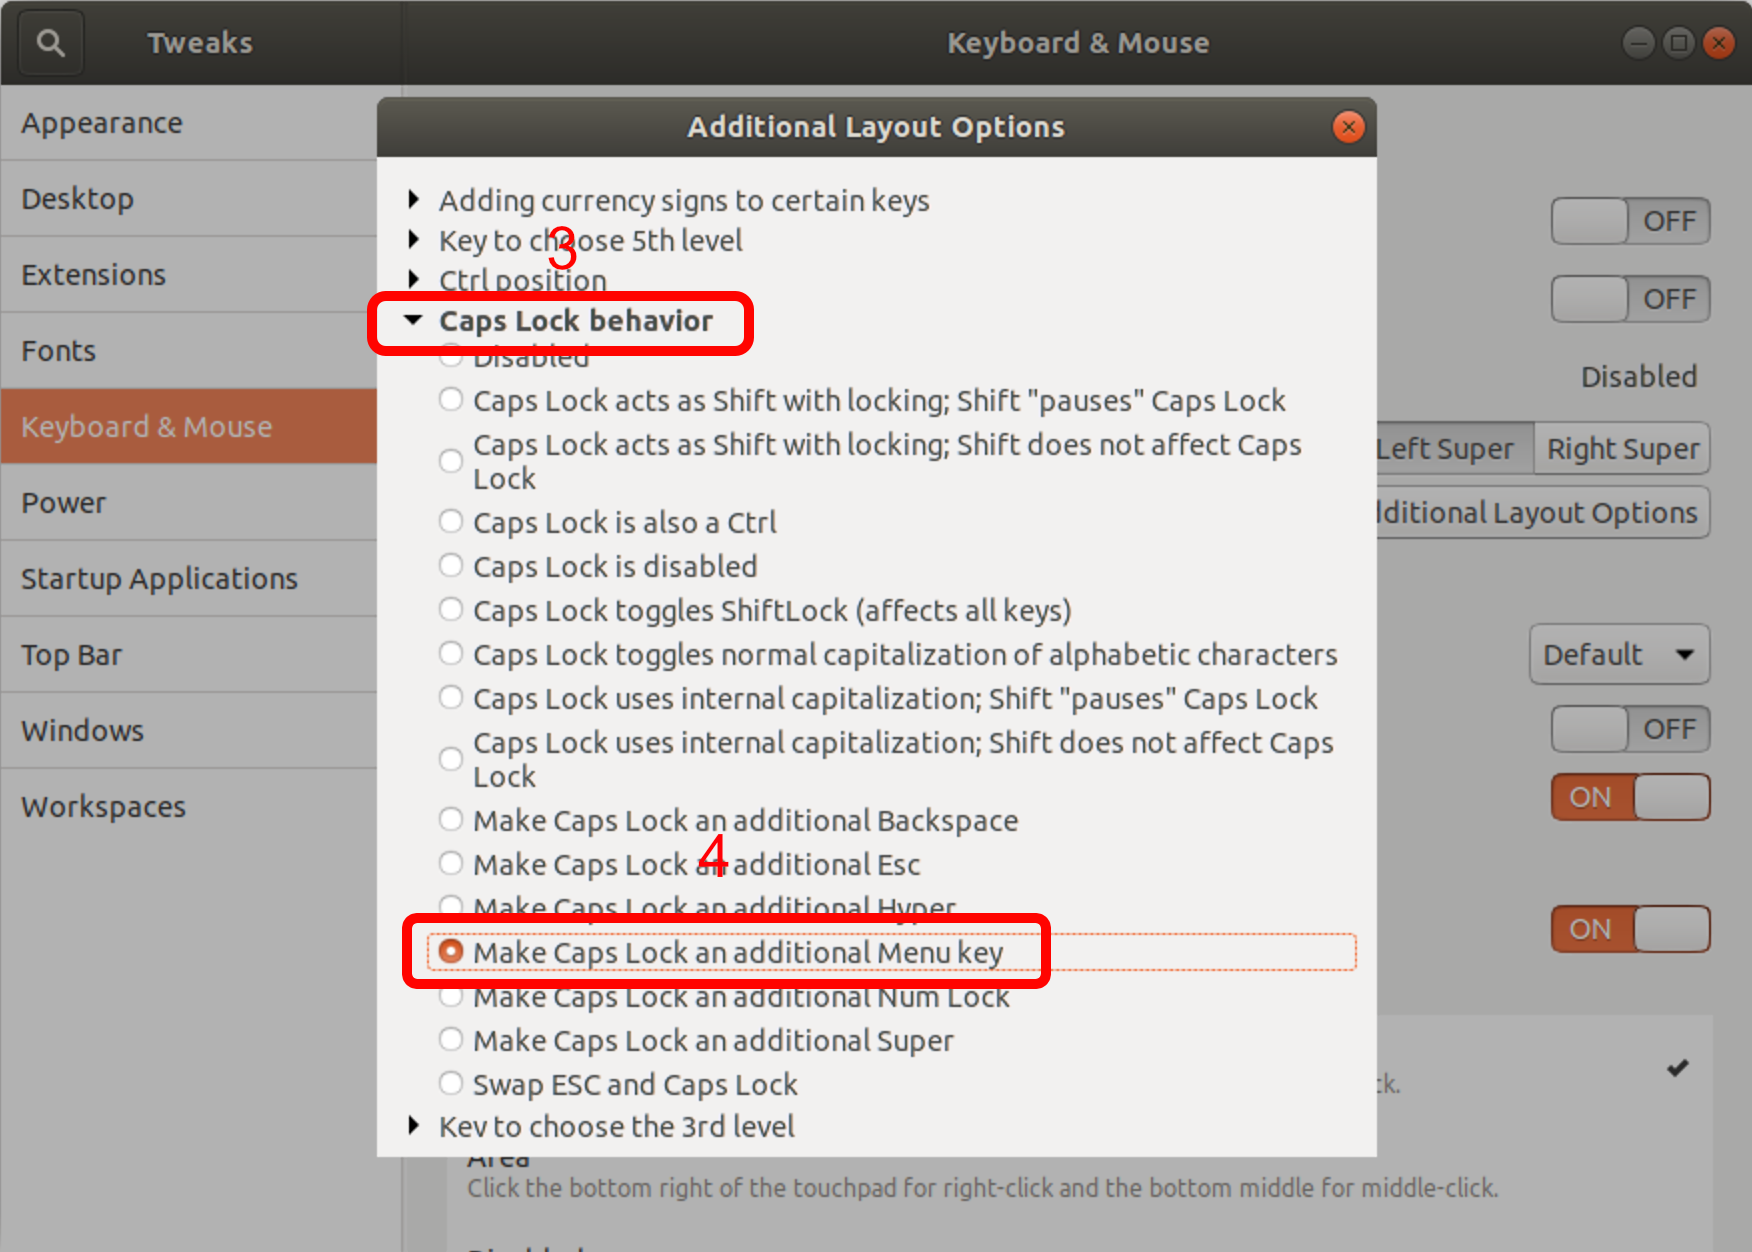Choose Left Super overview shortcut
Image resolution: width=1752 pixels, height=1252 pixels.
tap(1455, 449)
